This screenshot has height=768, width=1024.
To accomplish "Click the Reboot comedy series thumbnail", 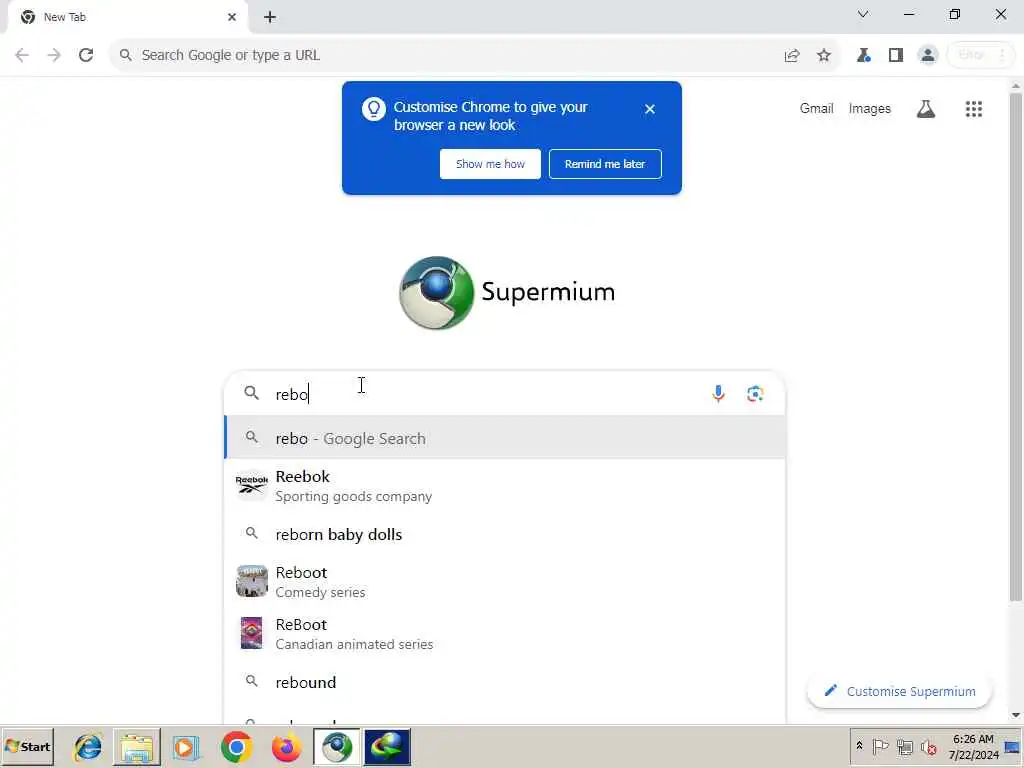I will 251,581.
